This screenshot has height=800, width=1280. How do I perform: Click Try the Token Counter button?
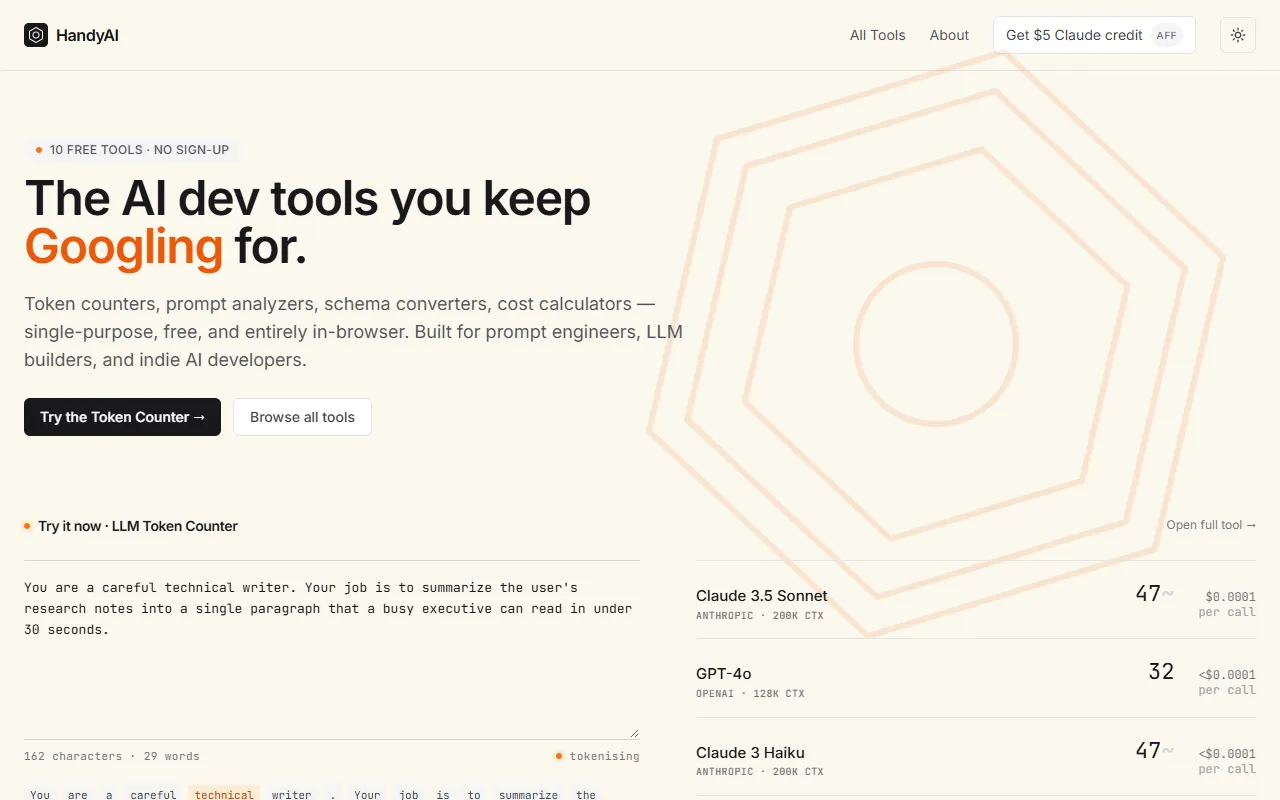pos(122,417)
